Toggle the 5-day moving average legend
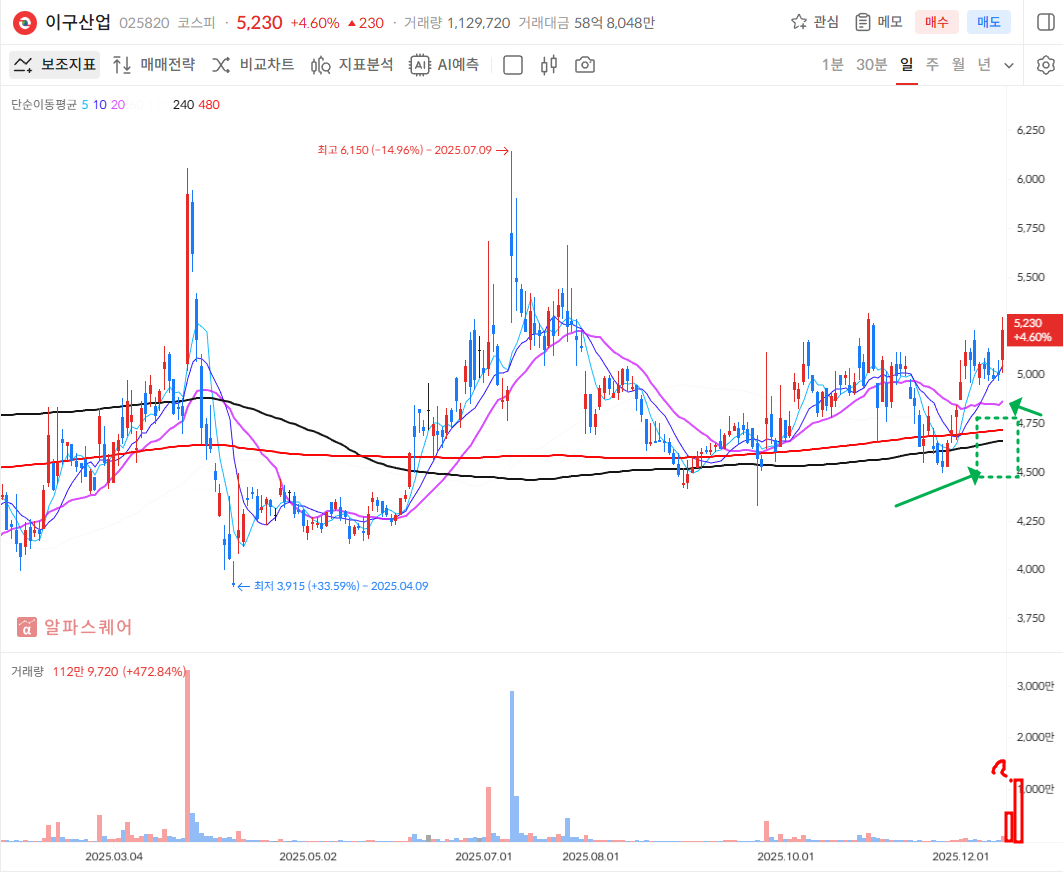The height and width of the screenshot is (872, 1063). pos(85,105)
